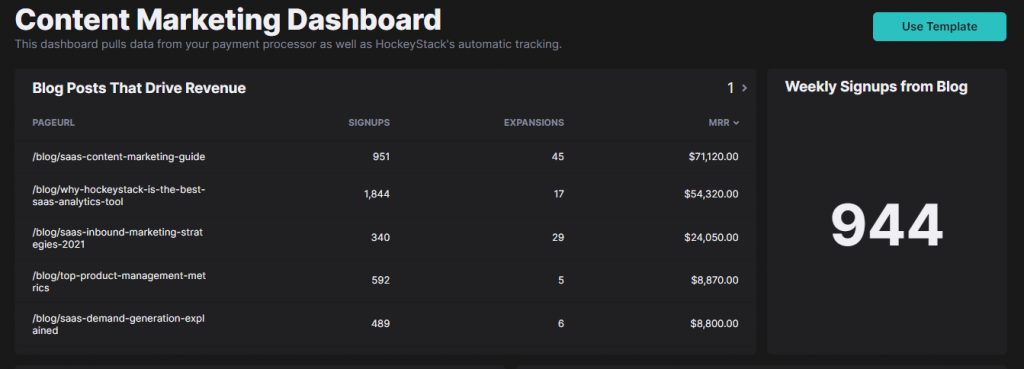Select the $8,800.00 MRR value
The height and width of the screenshot is (369, 1024).
[714, 323]
